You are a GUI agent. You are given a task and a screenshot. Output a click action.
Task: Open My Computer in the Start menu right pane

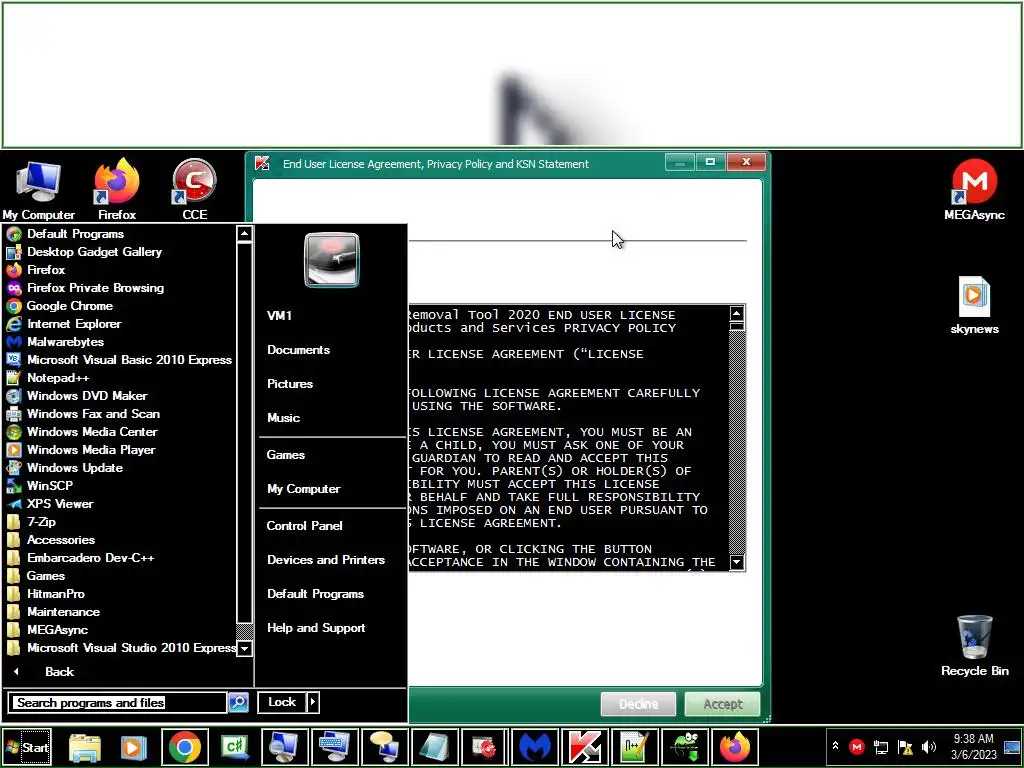(303, 489)
